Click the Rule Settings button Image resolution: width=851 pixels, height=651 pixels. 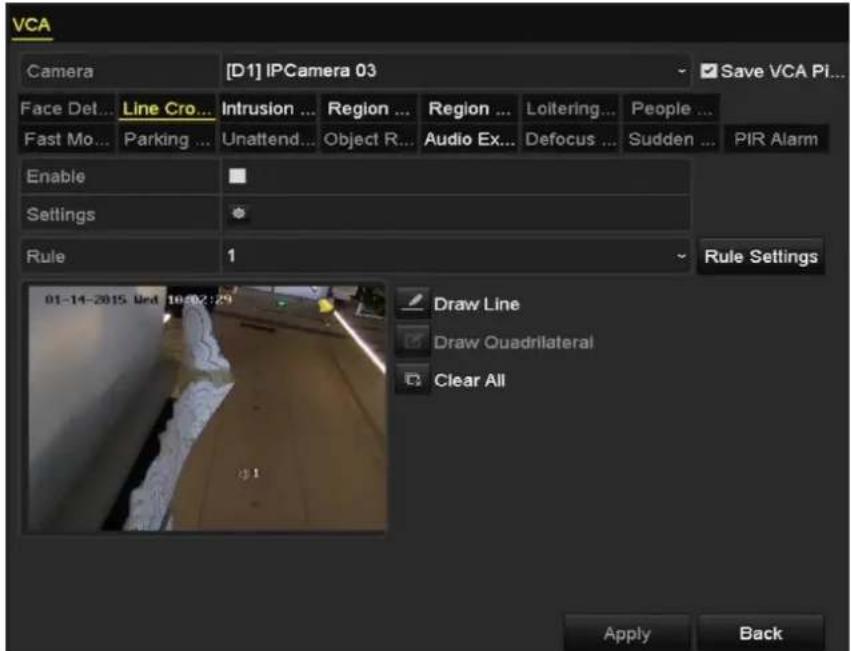pyautogui.click(x=760, y=256)
